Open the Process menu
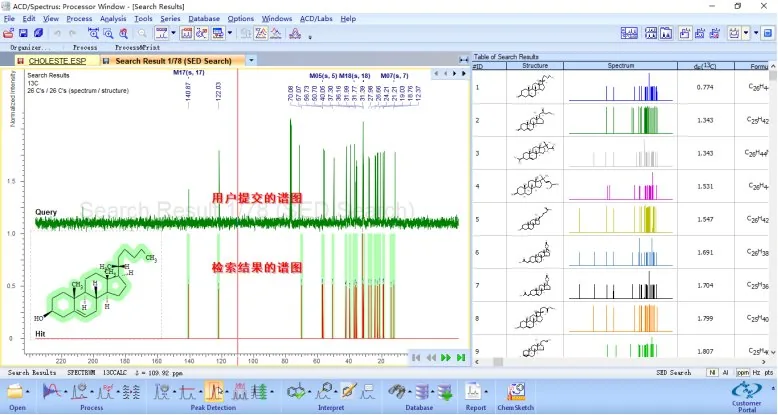 click(x=79, y=19)
